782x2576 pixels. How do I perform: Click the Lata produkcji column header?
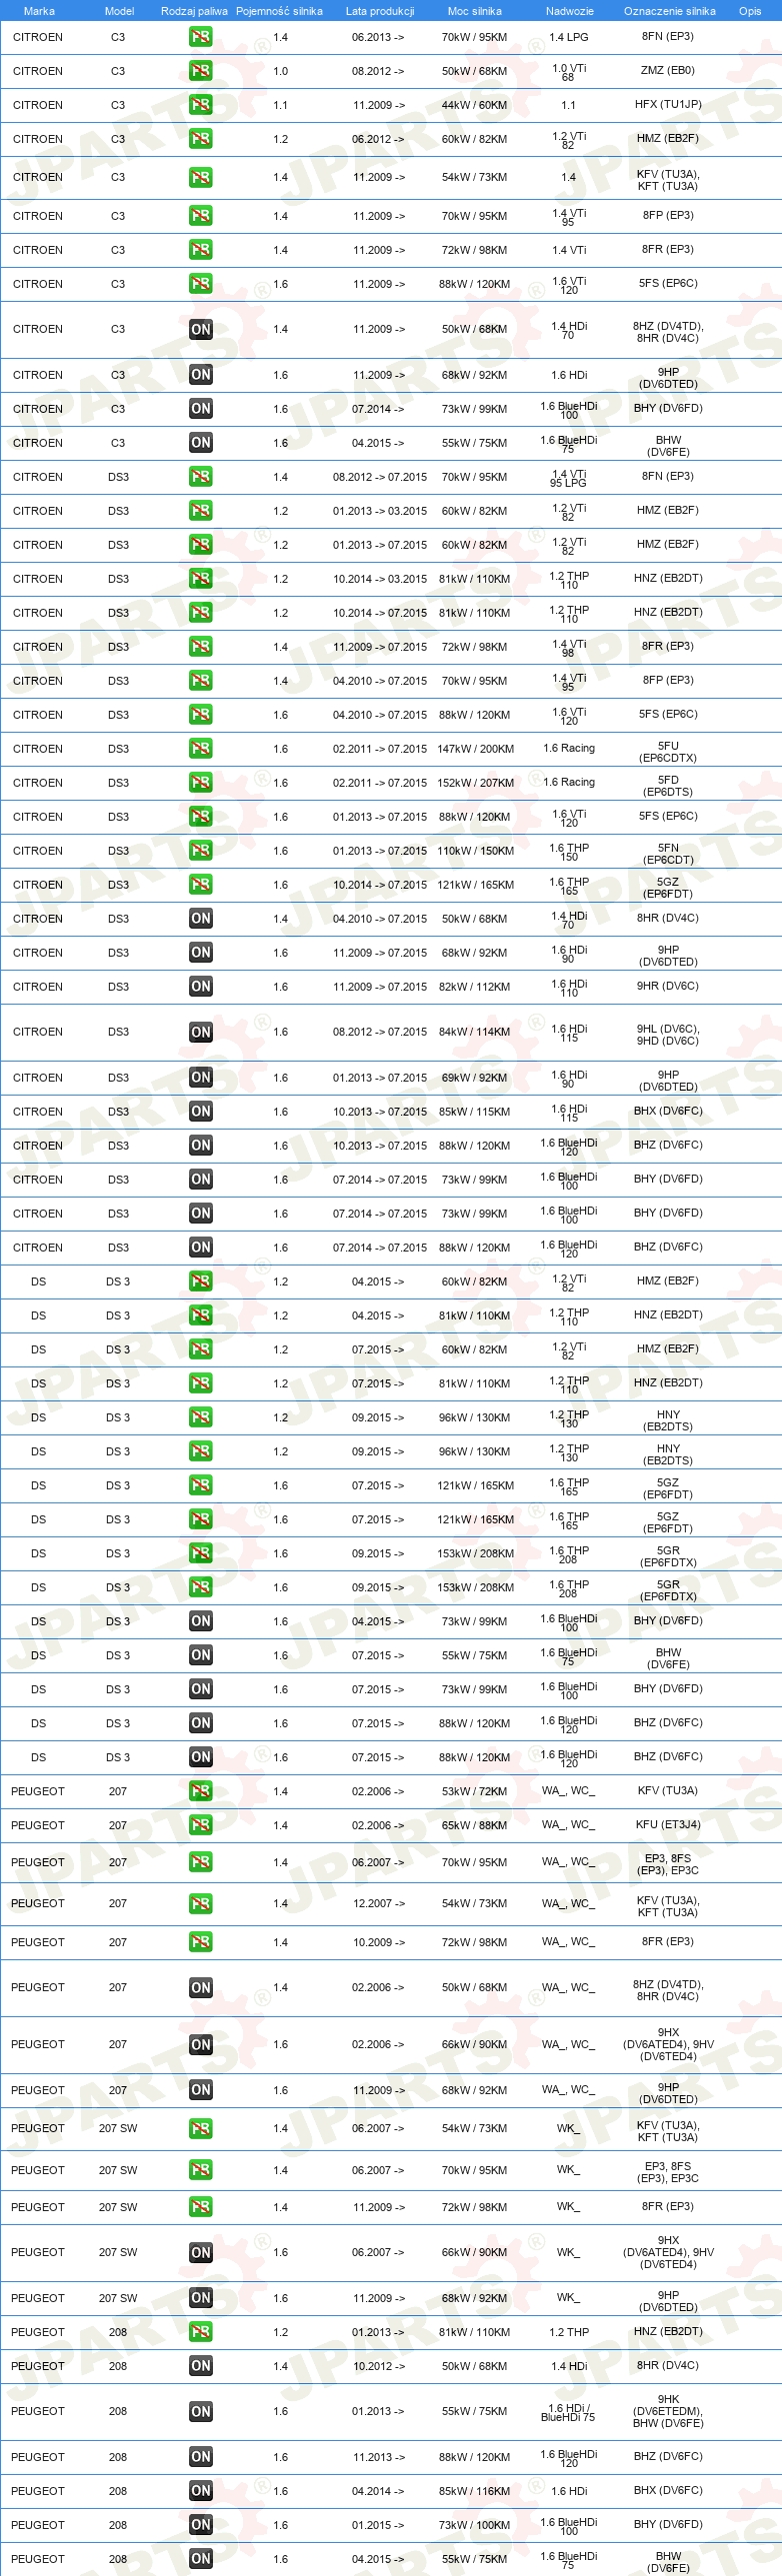[x=380, y=11]
